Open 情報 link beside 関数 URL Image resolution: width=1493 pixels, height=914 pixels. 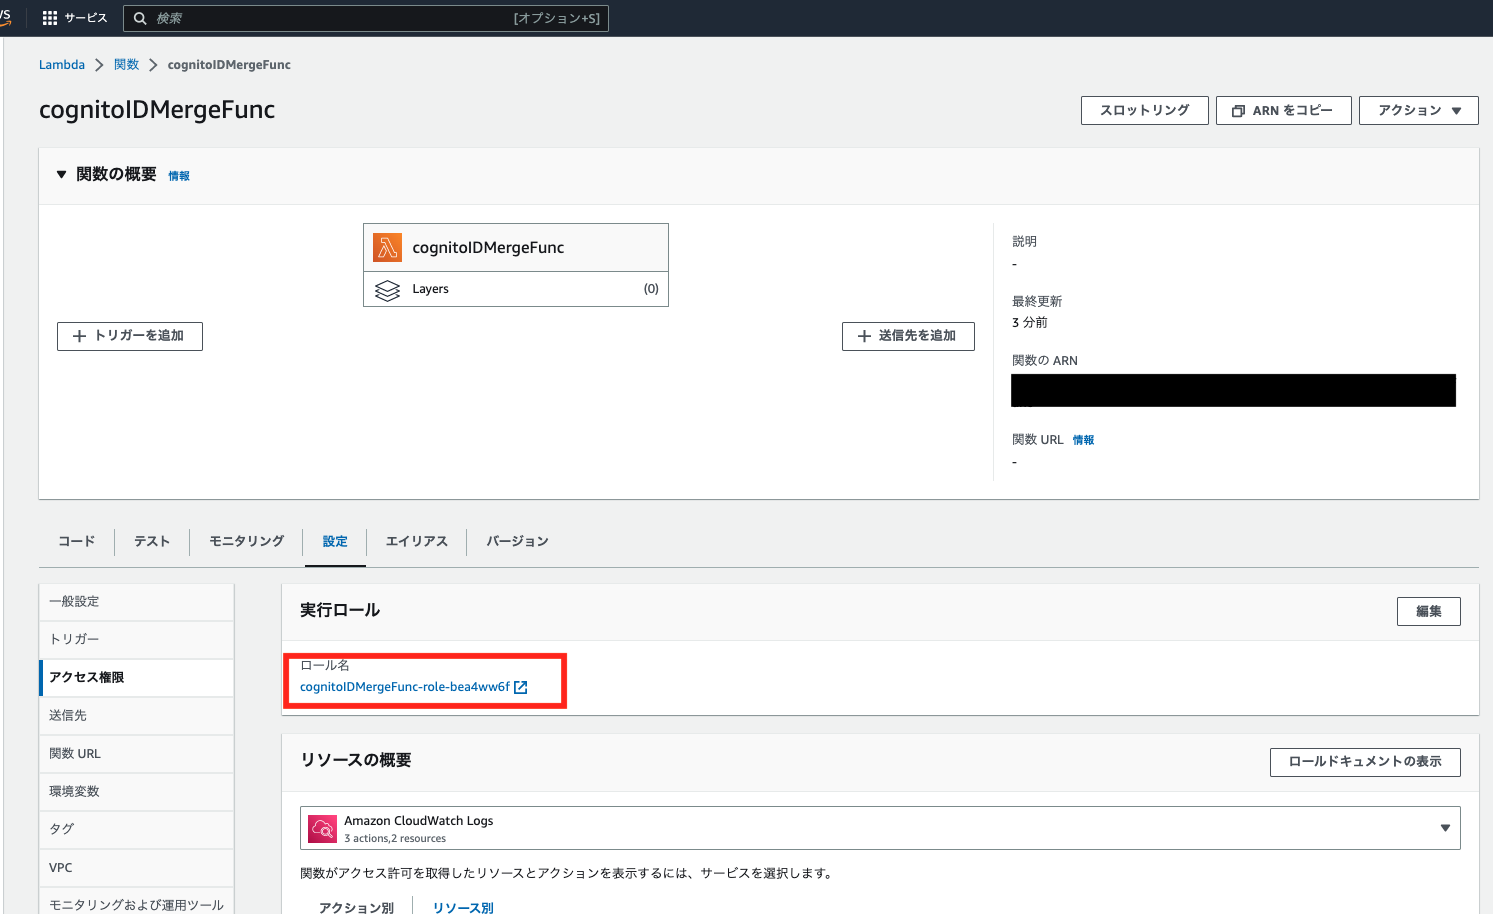1083,440
